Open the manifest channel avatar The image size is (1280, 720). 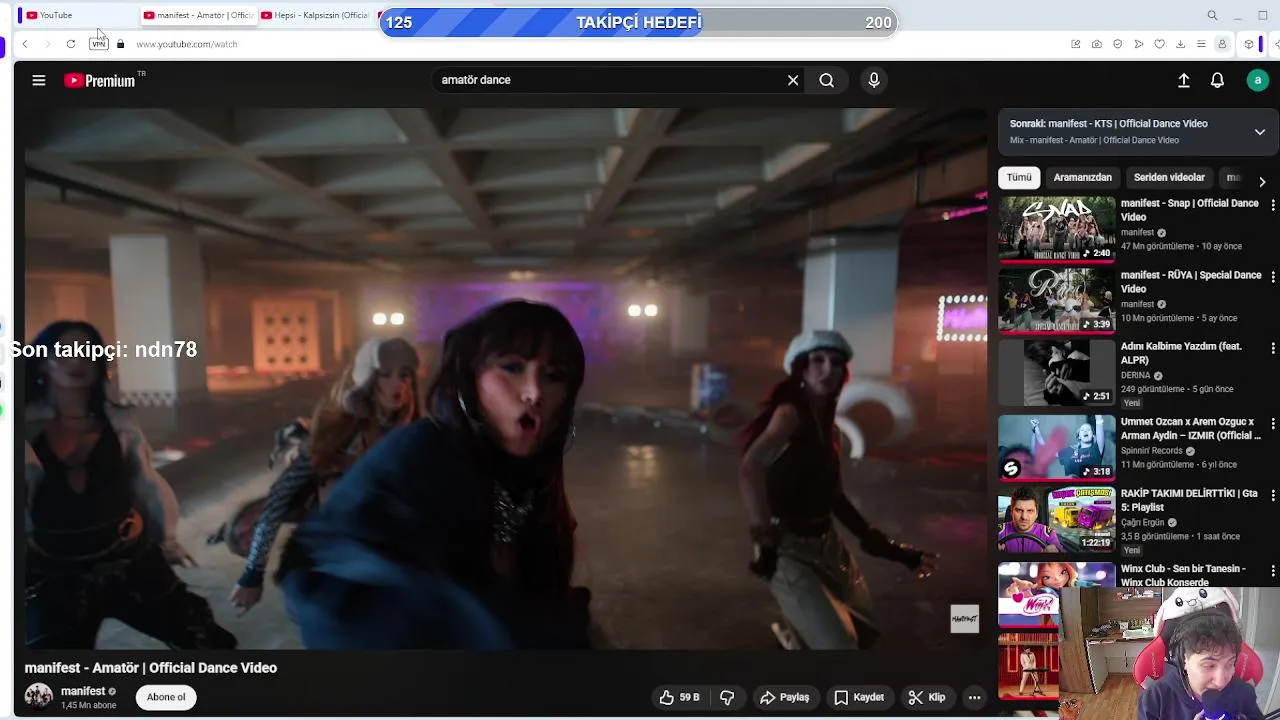39,697
